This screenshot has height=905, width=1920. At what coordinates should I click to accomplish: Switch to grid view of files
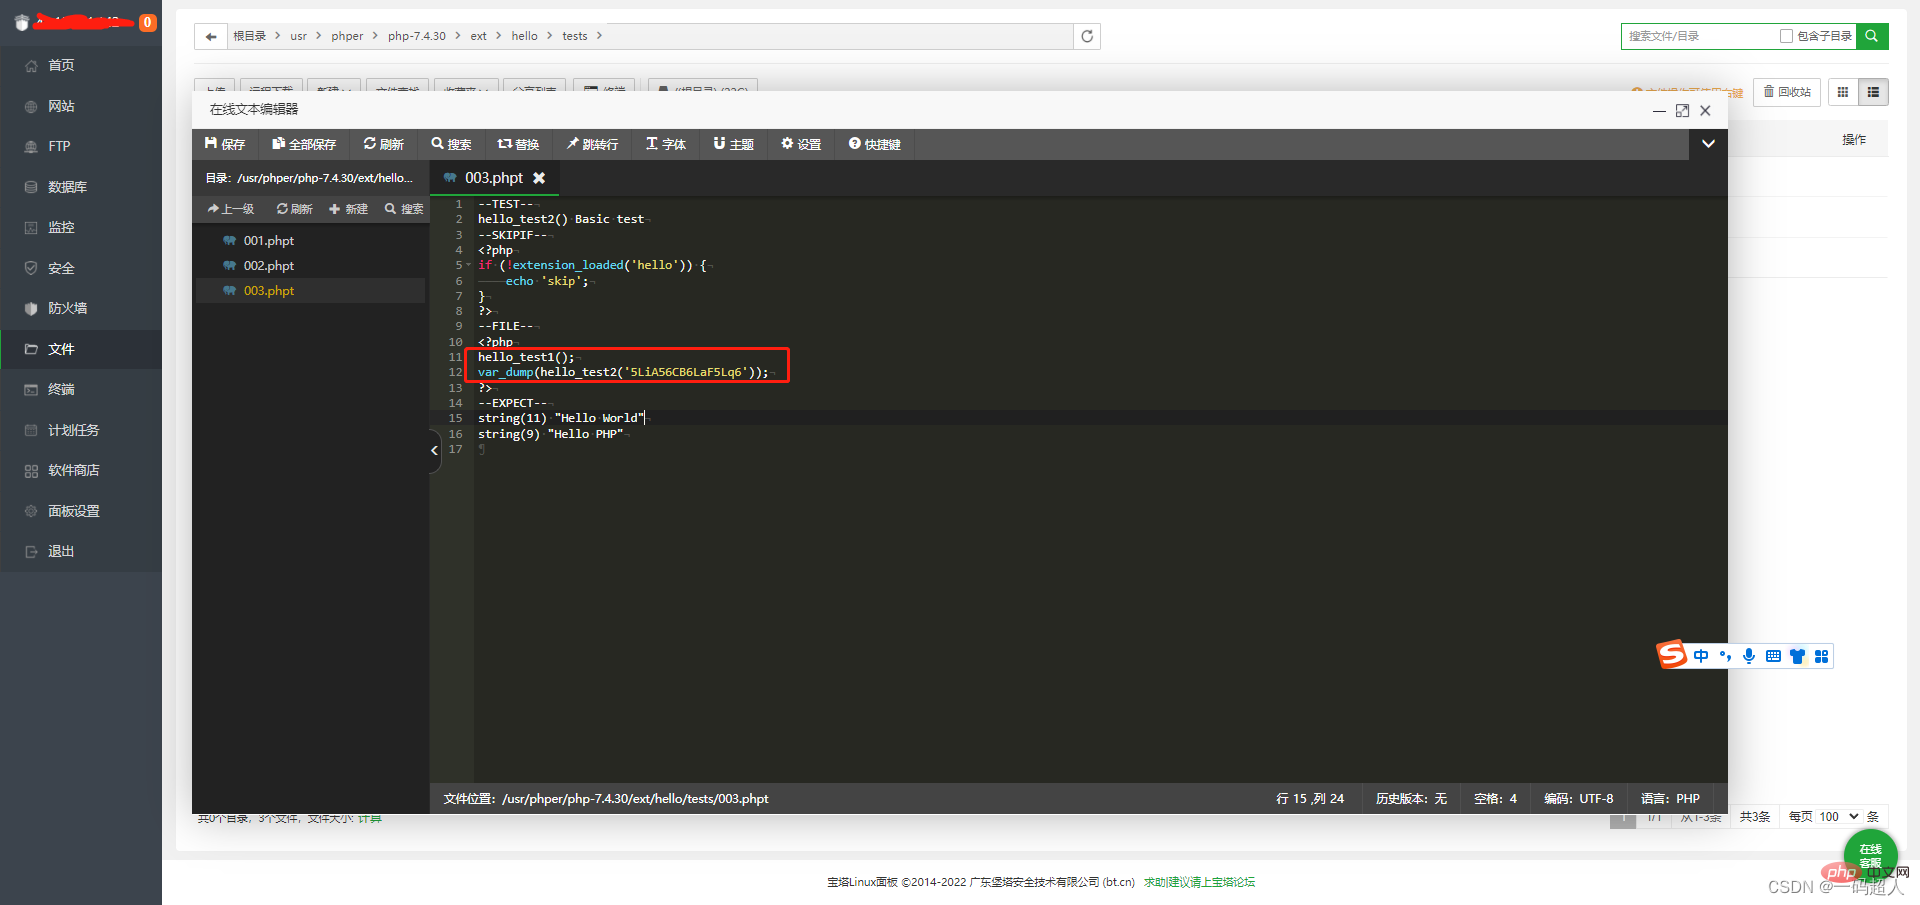[1843, 92]
